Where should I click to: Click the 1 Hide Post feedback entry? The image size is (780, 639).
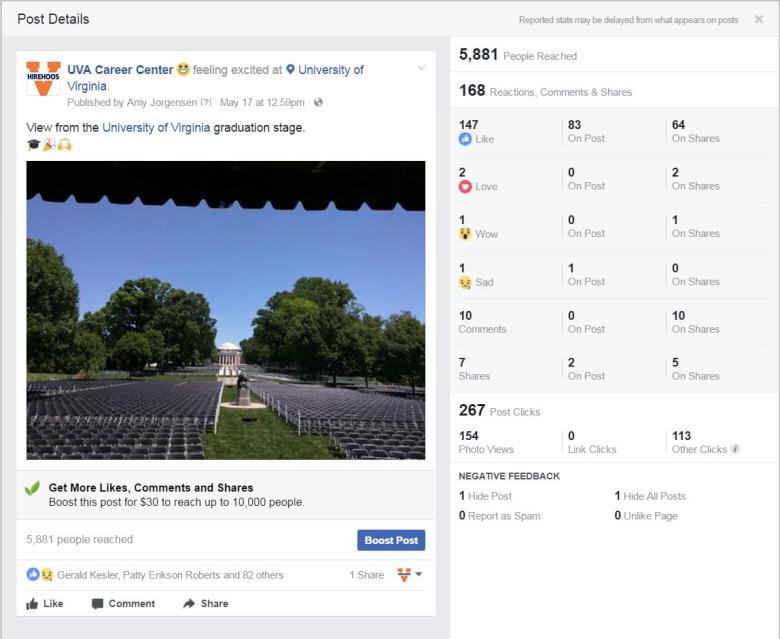coord(485,496)
